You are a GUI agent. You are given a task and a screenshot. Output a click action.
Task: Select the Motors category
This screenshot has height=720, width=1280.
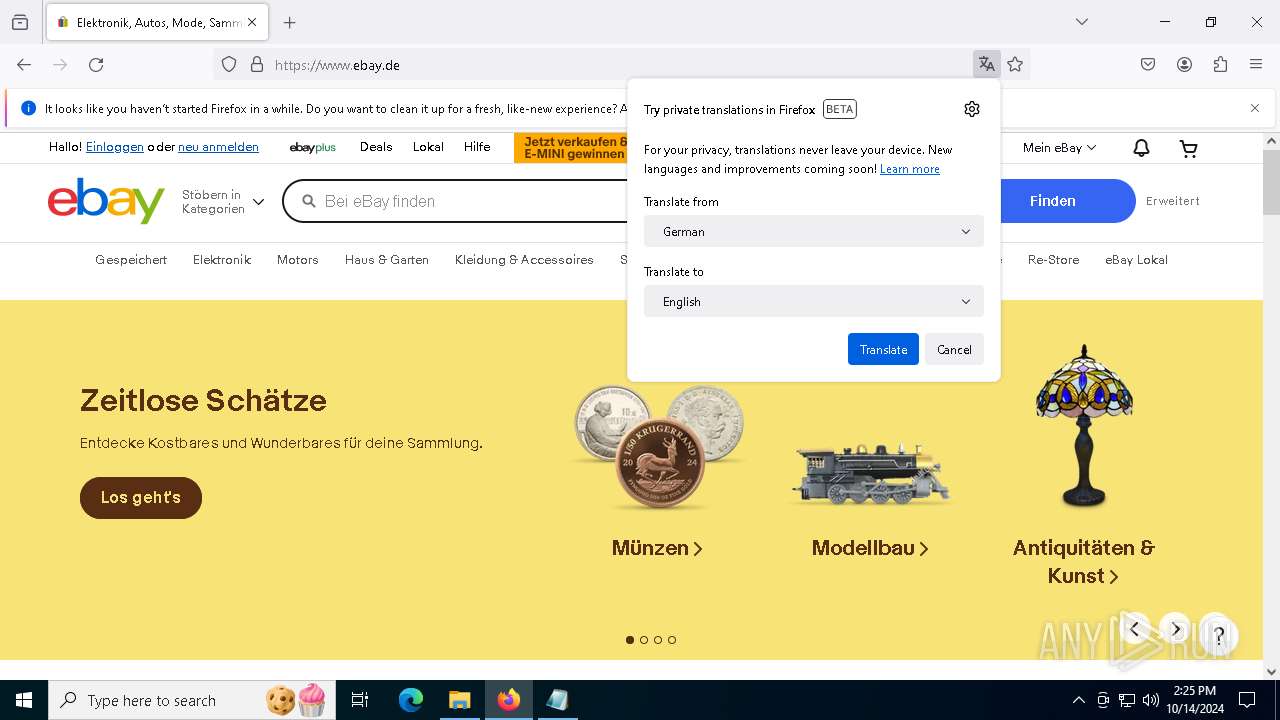coord(298,260)
